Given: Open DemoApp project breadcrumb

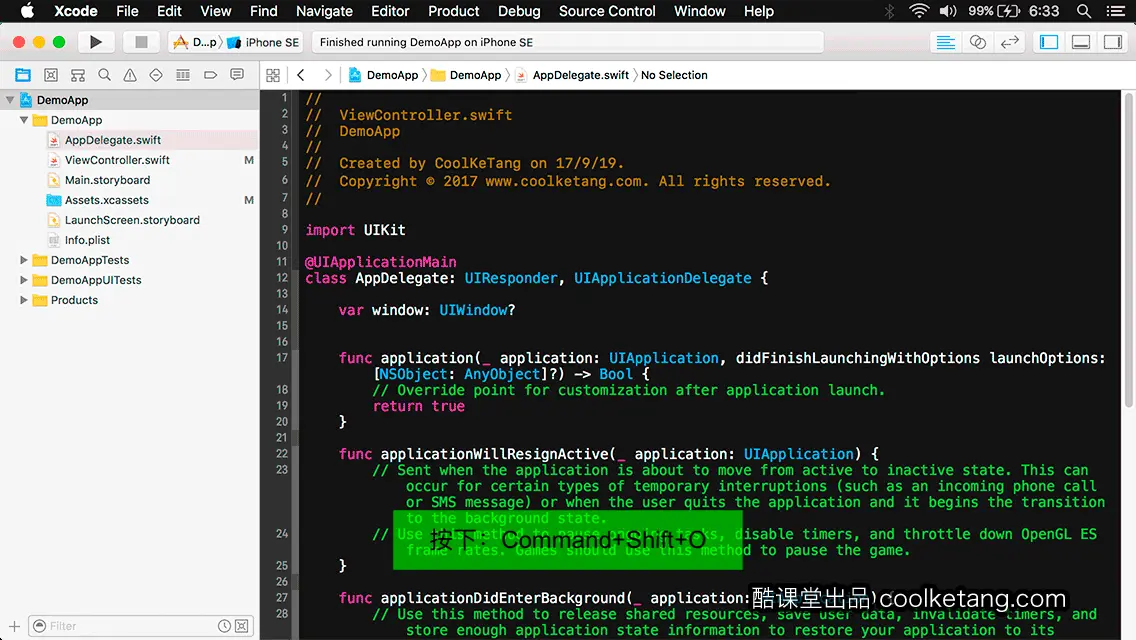Looking at the screenshot, I should (383, 75).
